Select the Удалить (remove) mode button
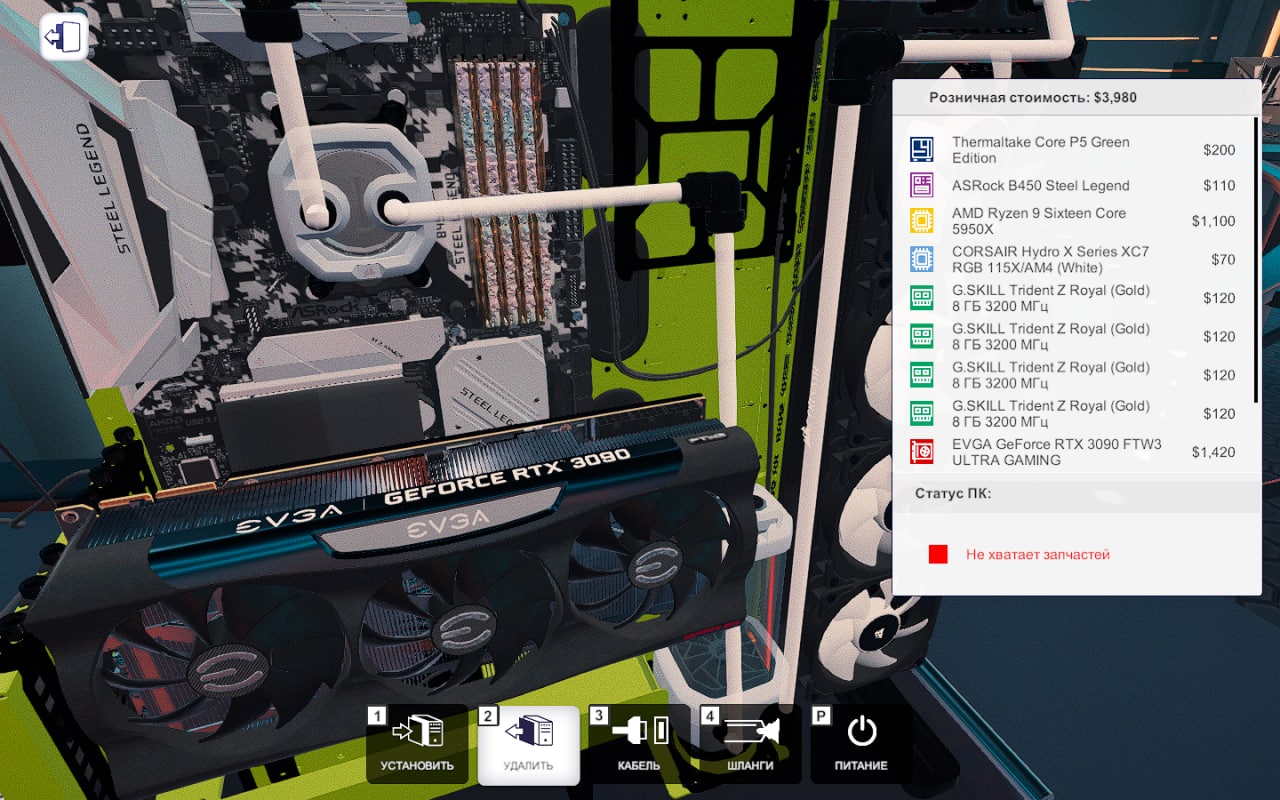Image resolution: width=1280 pixels, height=800 pixels. point(528,744)
